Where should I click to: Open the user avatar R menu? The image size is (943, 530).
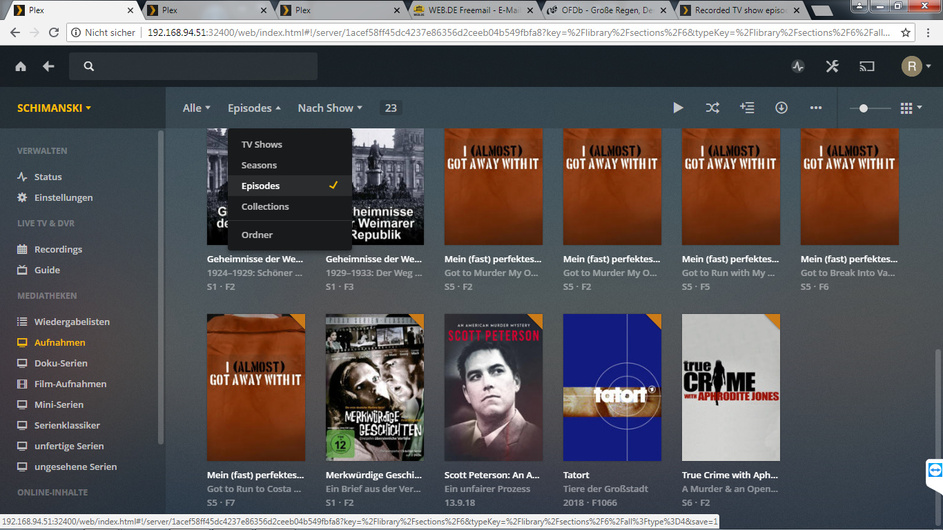coord(915,66)
